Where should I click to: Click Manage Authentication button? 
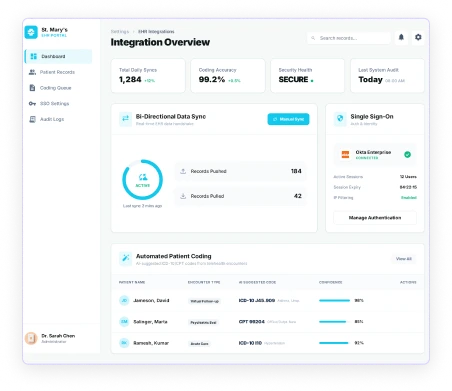coord(375,218)
